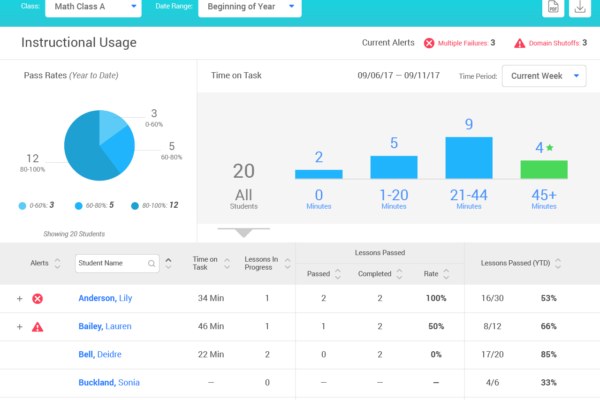Click the 60-80% legend swatch
600x400 pixels.
point(78,206)
